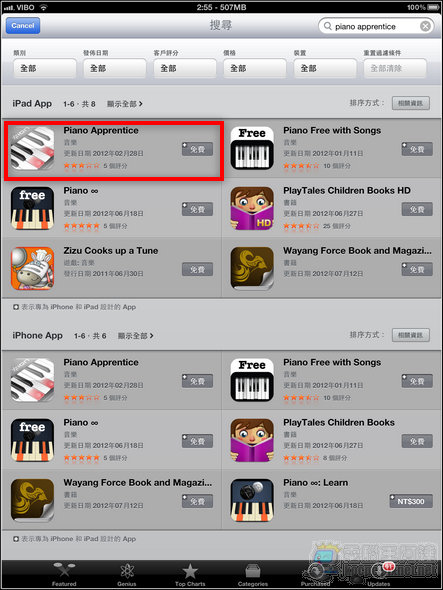The image size is (443, 590).
Task: Expand 顯示全部 for iPad App results
Action: [125, 104]
